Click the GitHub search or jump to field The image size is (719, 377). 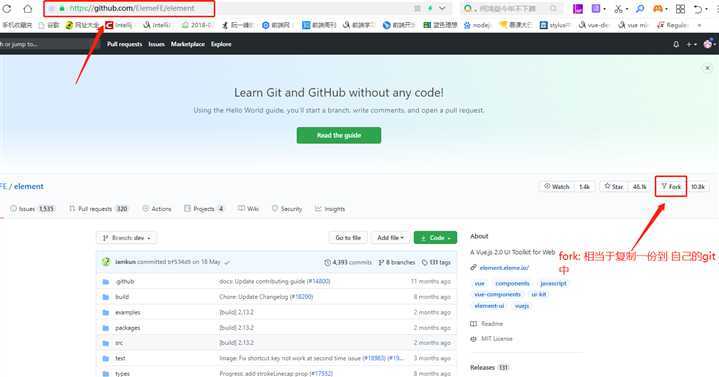point(50,44)
